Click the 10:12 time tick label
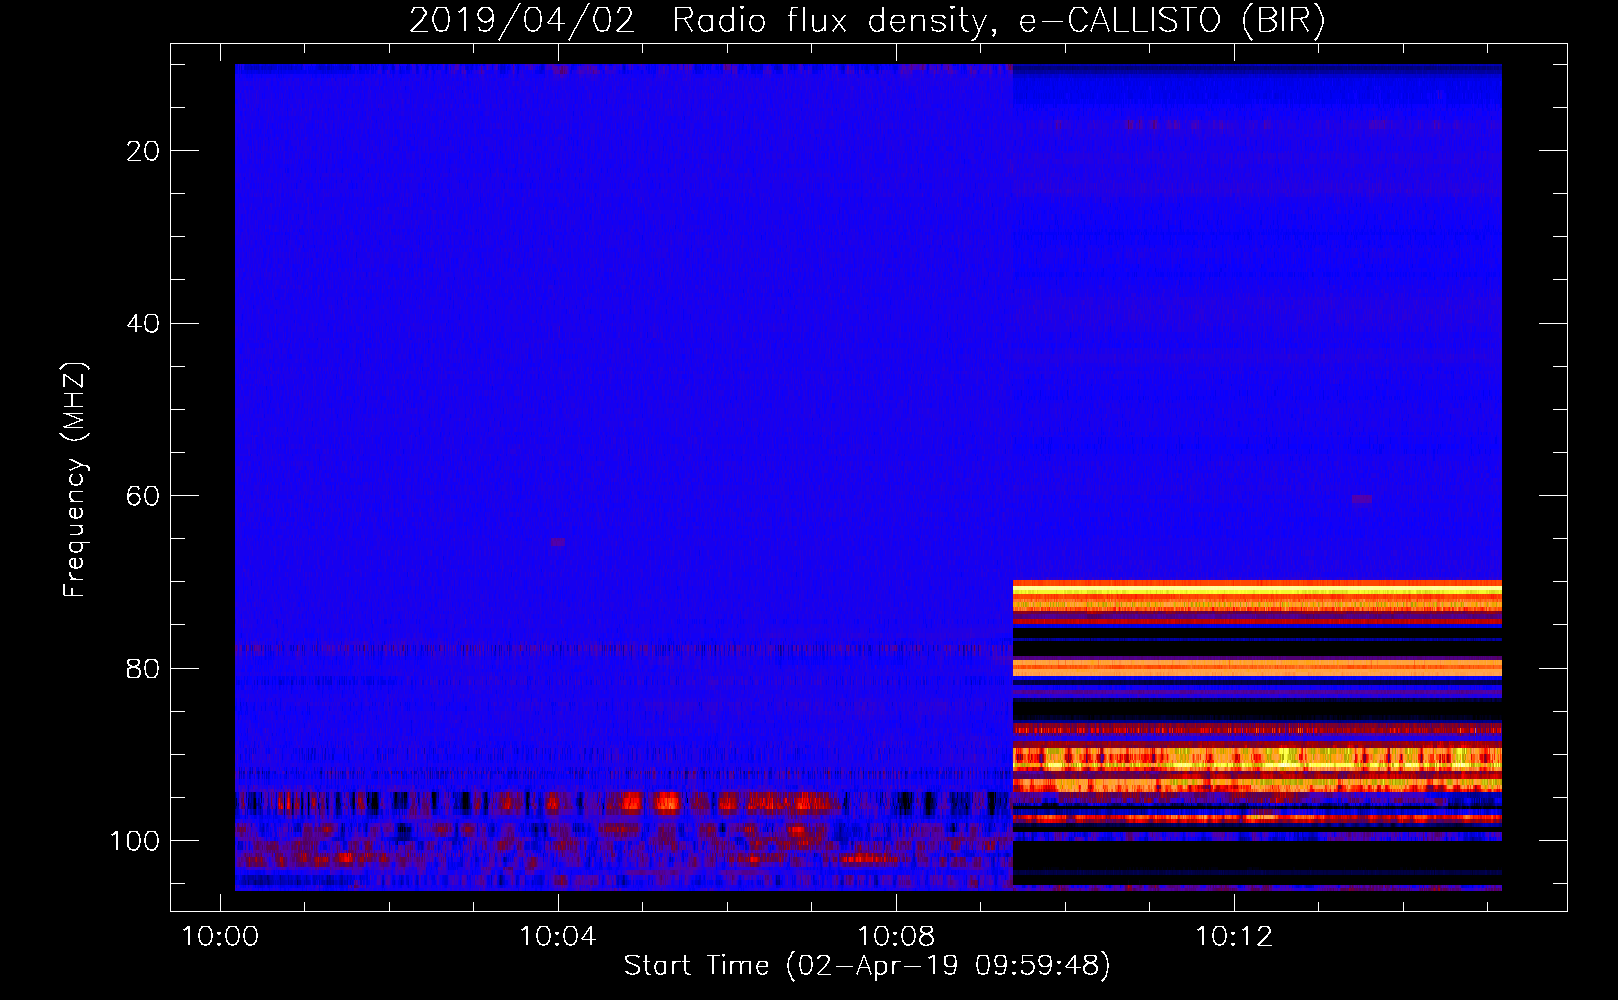Screen dimensions: 1618x1000 pyautogui.click(x=1234, y=936)
